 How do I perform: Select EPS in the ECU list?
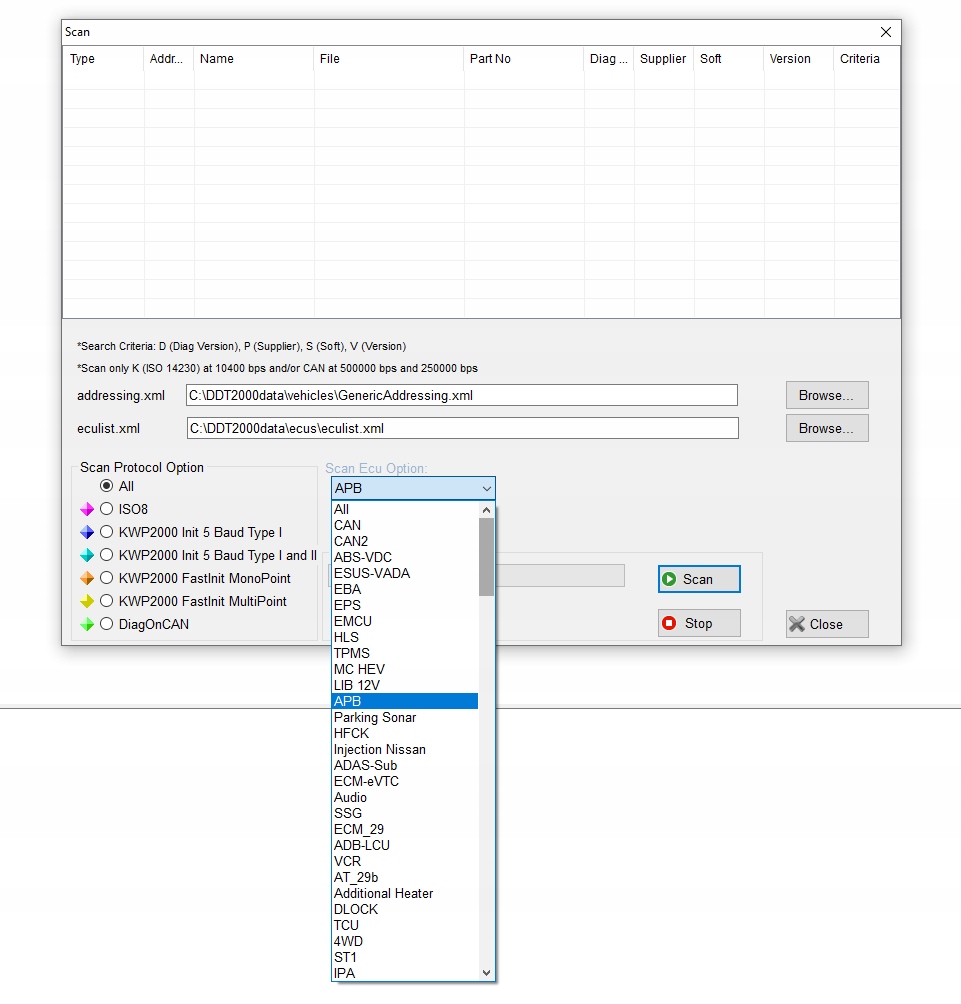click(x=405, y=606)
